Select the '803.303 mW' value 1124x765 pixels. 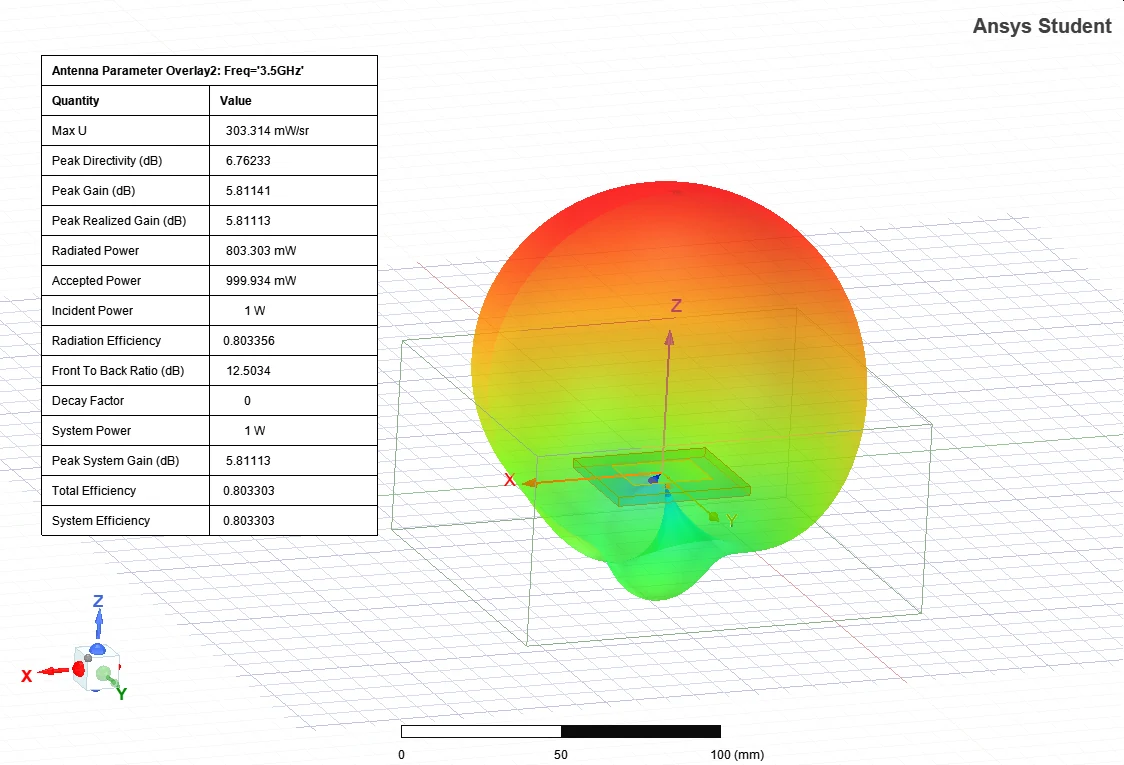point(261,251)
